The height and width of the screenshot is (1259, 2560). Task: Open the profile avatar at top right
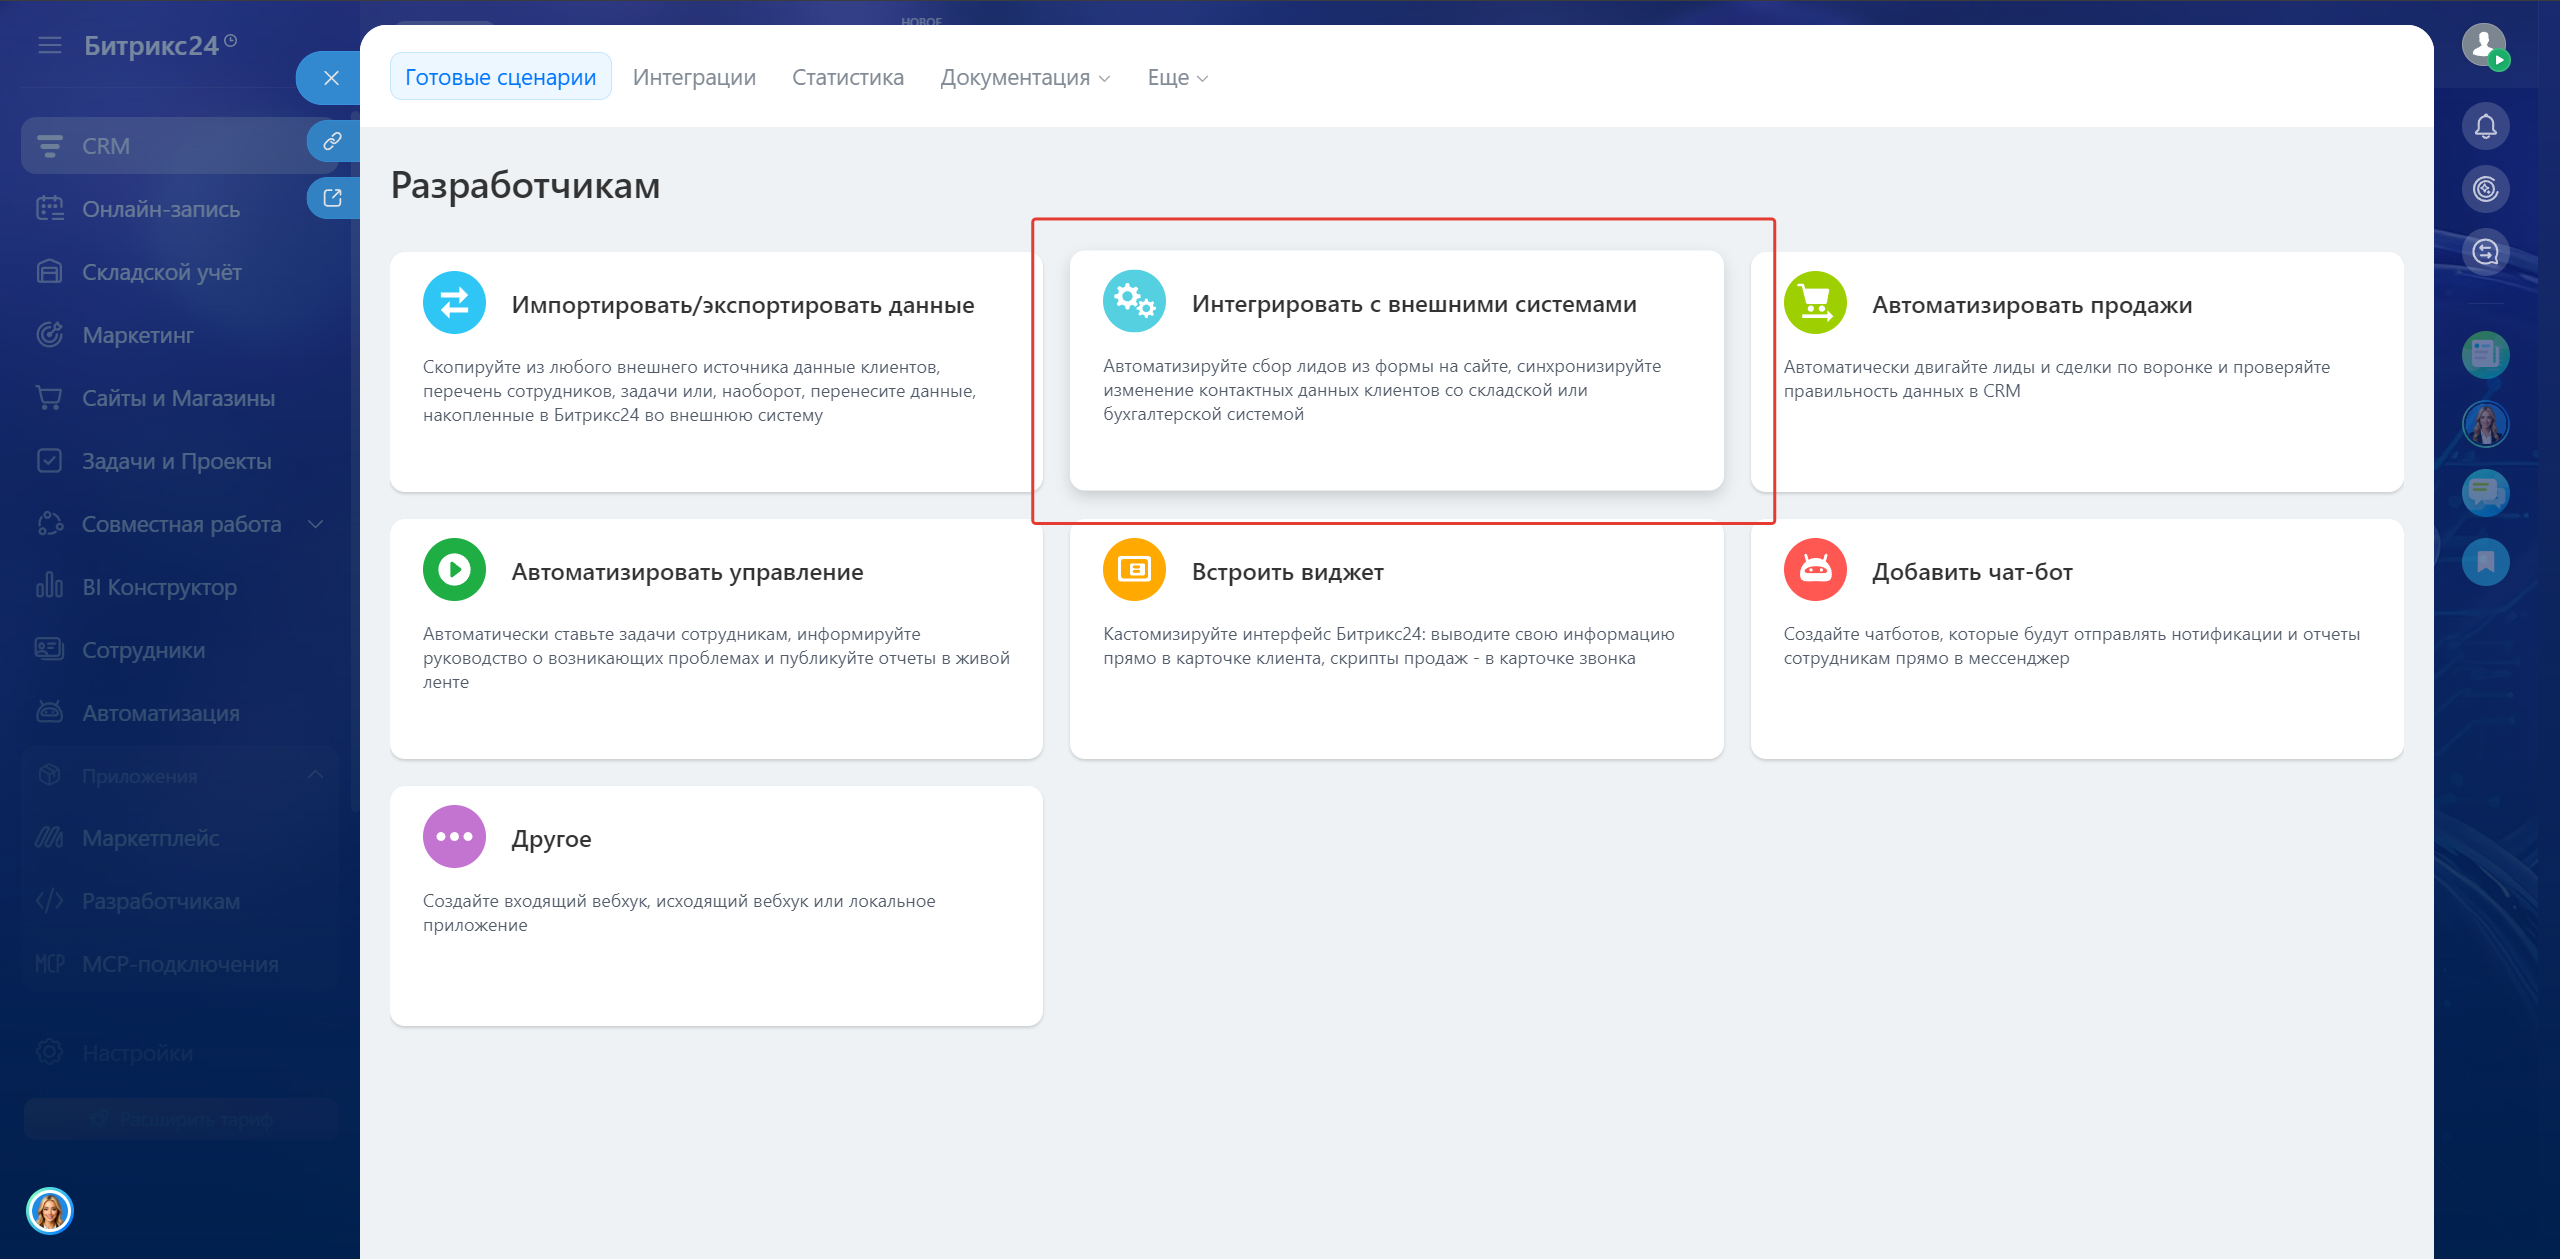[x=2485, y=46]
